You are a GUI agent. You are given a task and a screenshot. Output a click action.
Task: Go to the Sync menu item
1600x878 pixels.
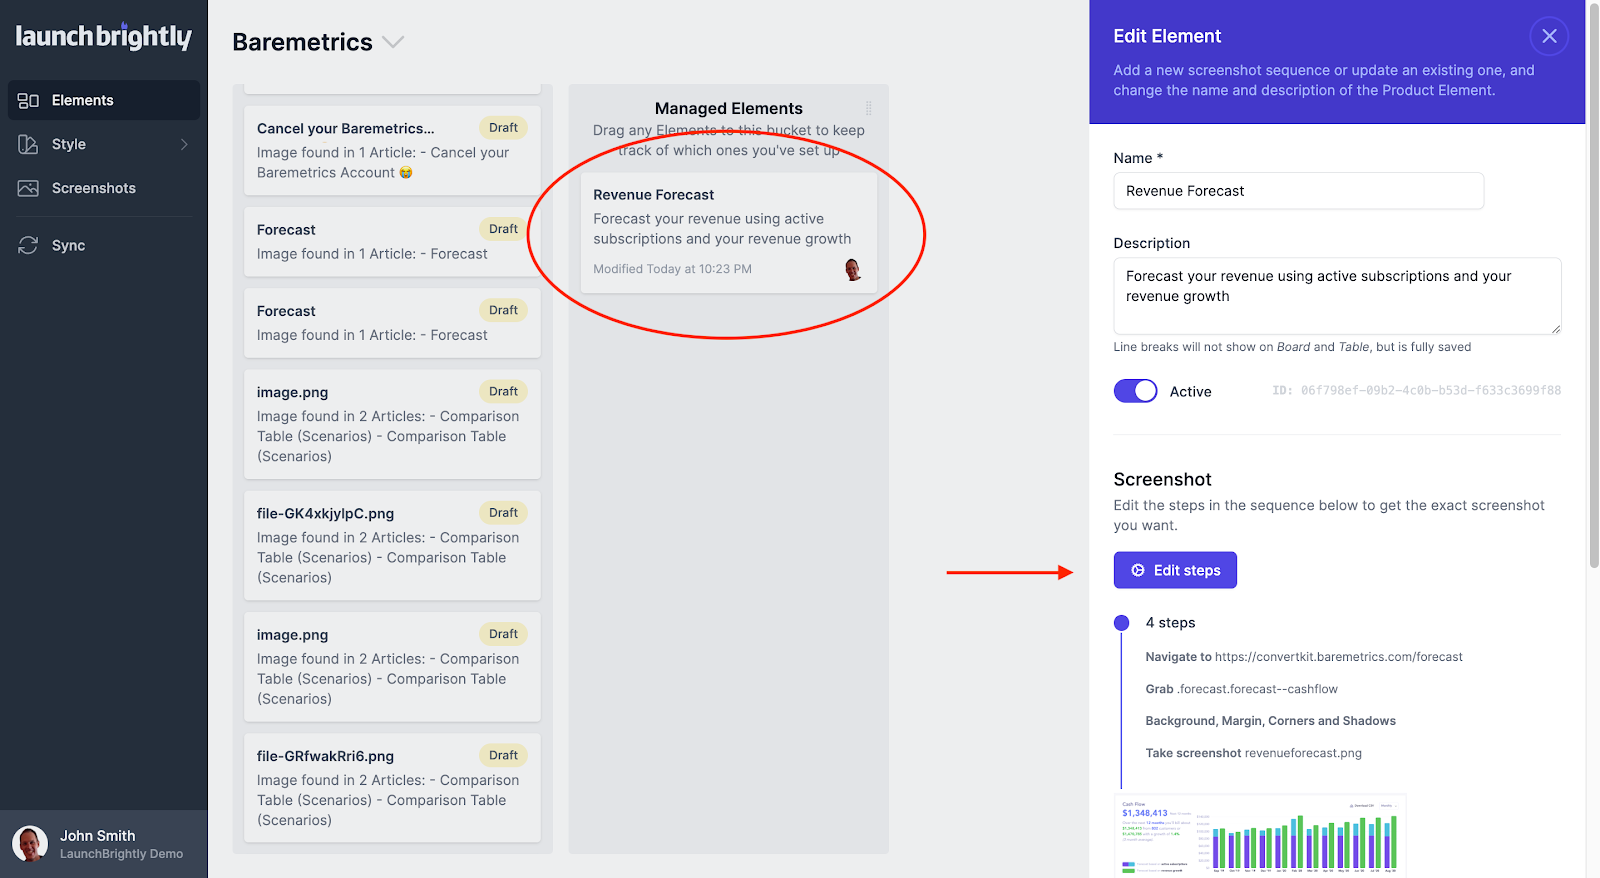(68, 246)
